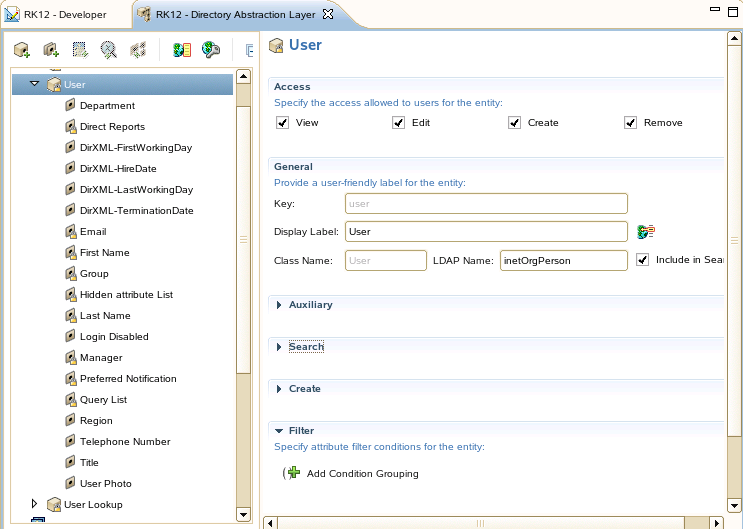Screen dimensions: 743x529
Task: Click the horizontal scrollbar left arrow
Action: (x=270, y=523)
